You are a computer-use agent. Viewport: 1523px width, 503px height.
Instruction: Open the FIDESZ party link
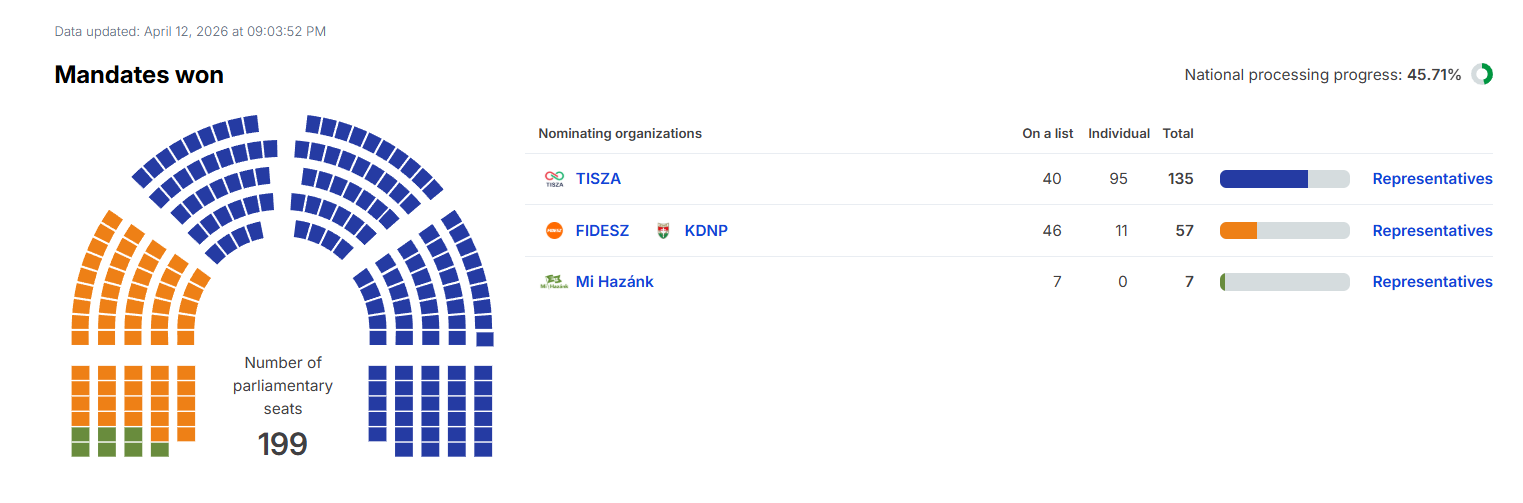pos(602,231)
